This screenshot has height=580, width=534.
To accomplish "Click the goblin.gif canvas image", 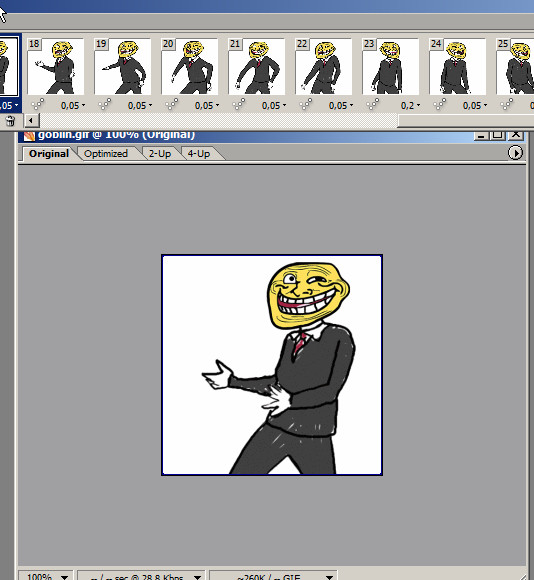I will [272, 365].
